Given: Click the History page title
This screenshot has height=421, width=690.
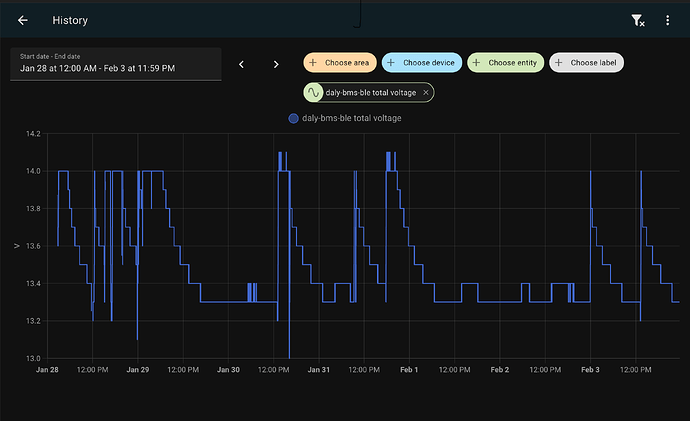Looking at the screenshot, I should click(70, 20).
